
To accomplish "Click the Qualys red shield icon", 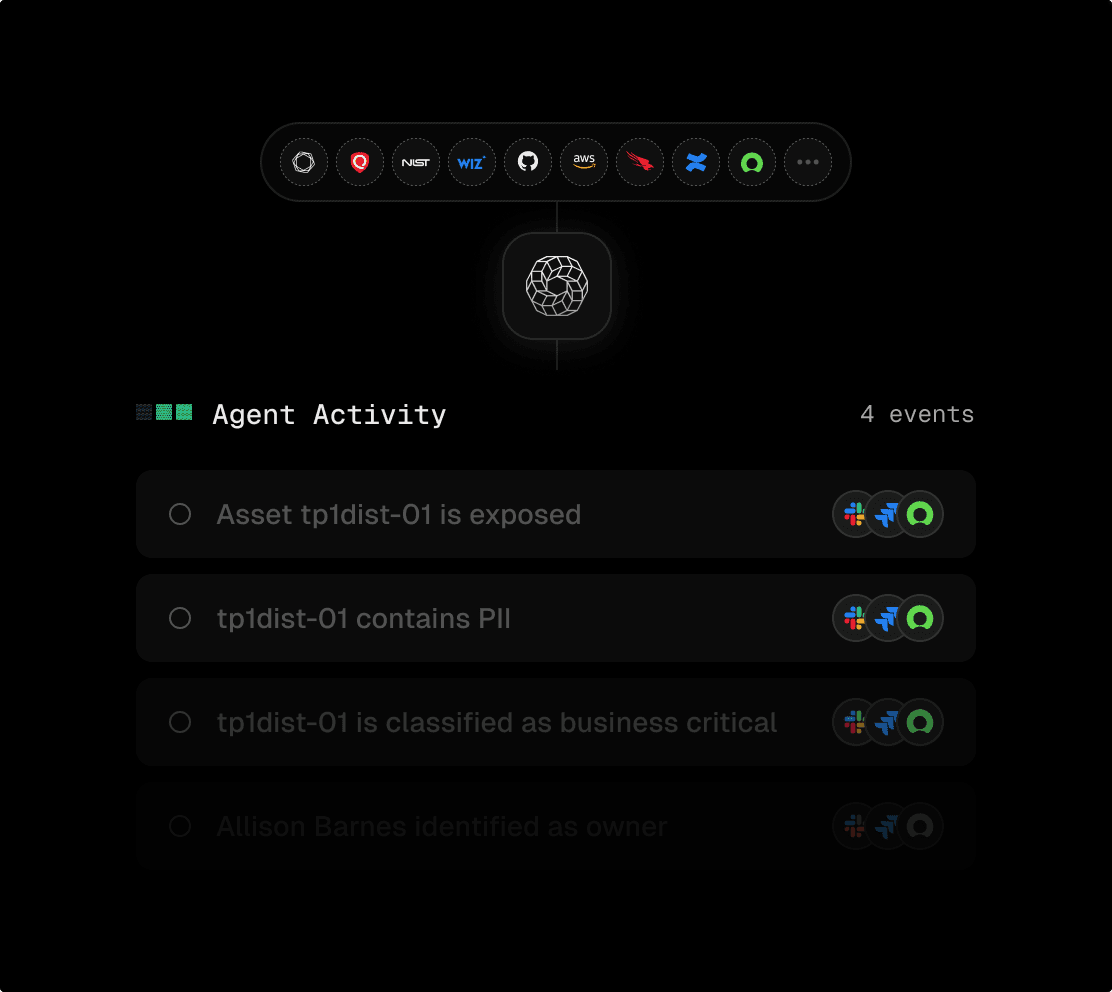I will click(x=360, y=162).
